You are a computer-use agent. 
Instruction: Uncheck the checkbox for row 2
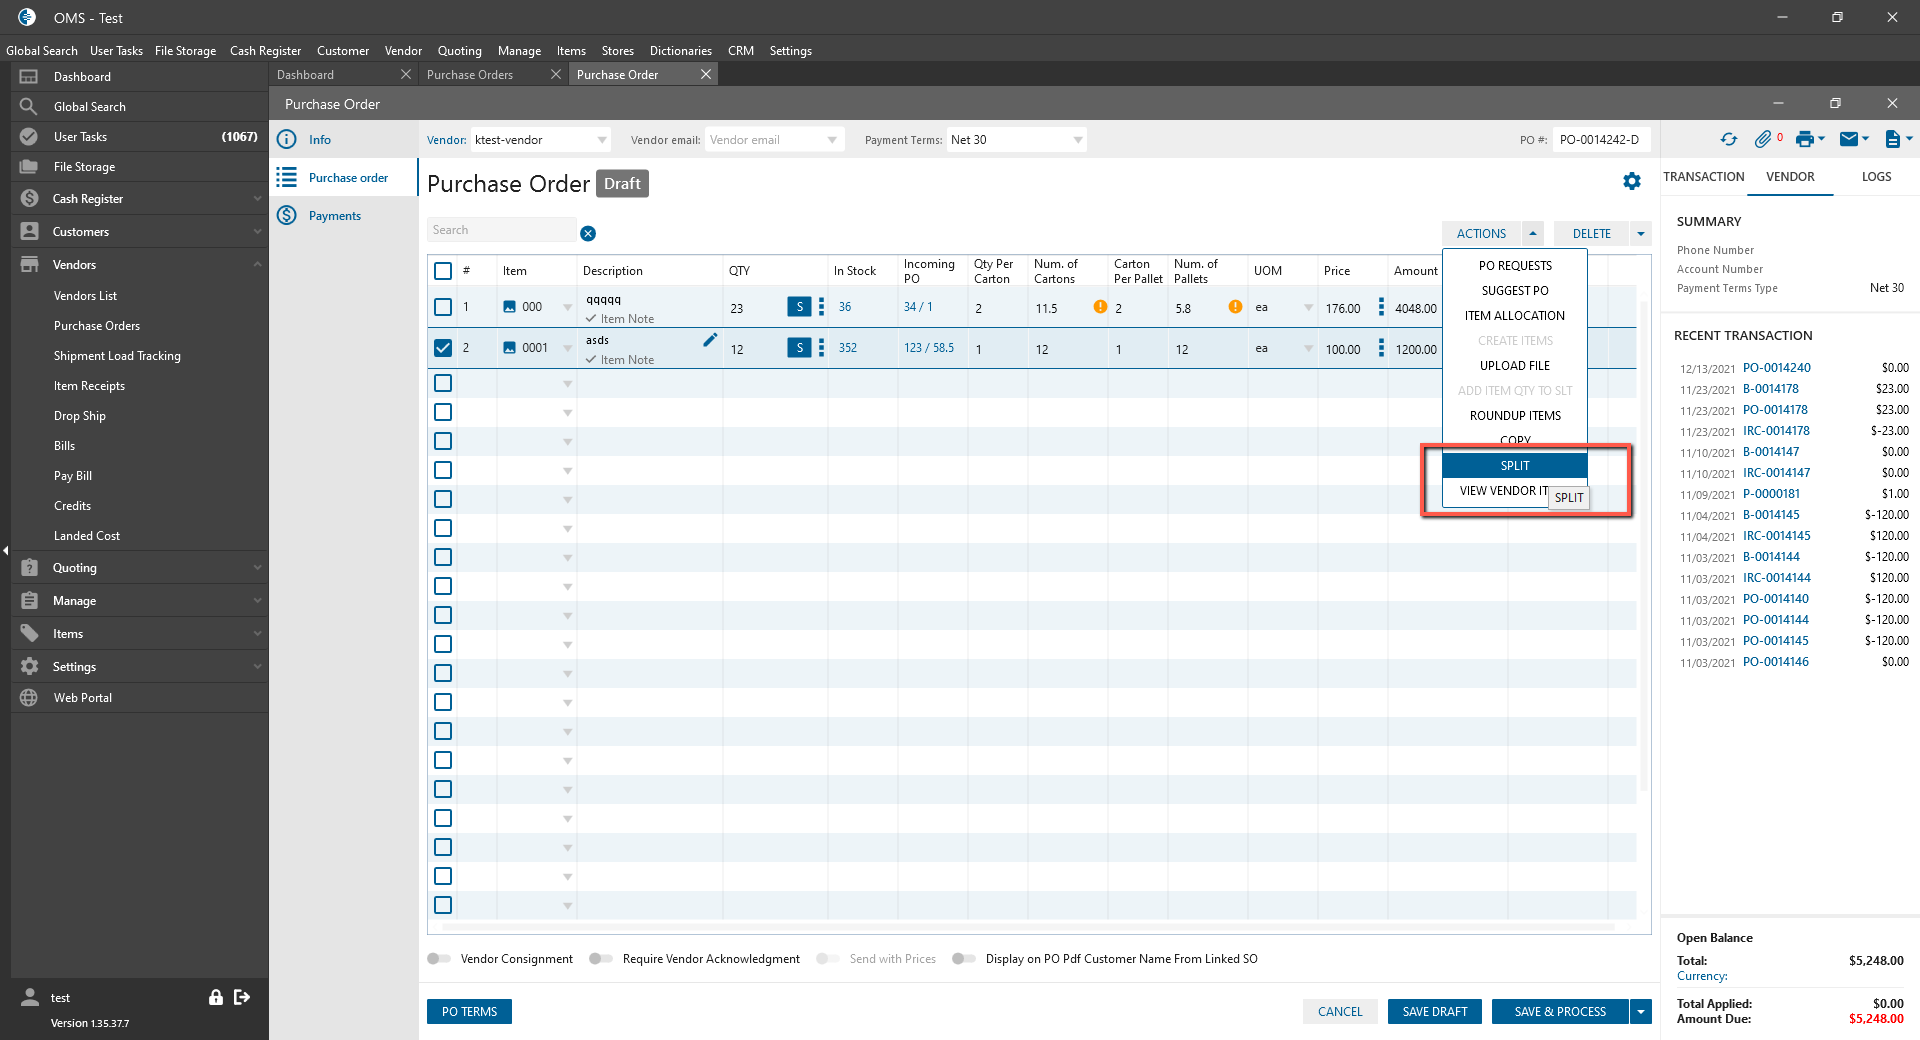pos(443,348)
